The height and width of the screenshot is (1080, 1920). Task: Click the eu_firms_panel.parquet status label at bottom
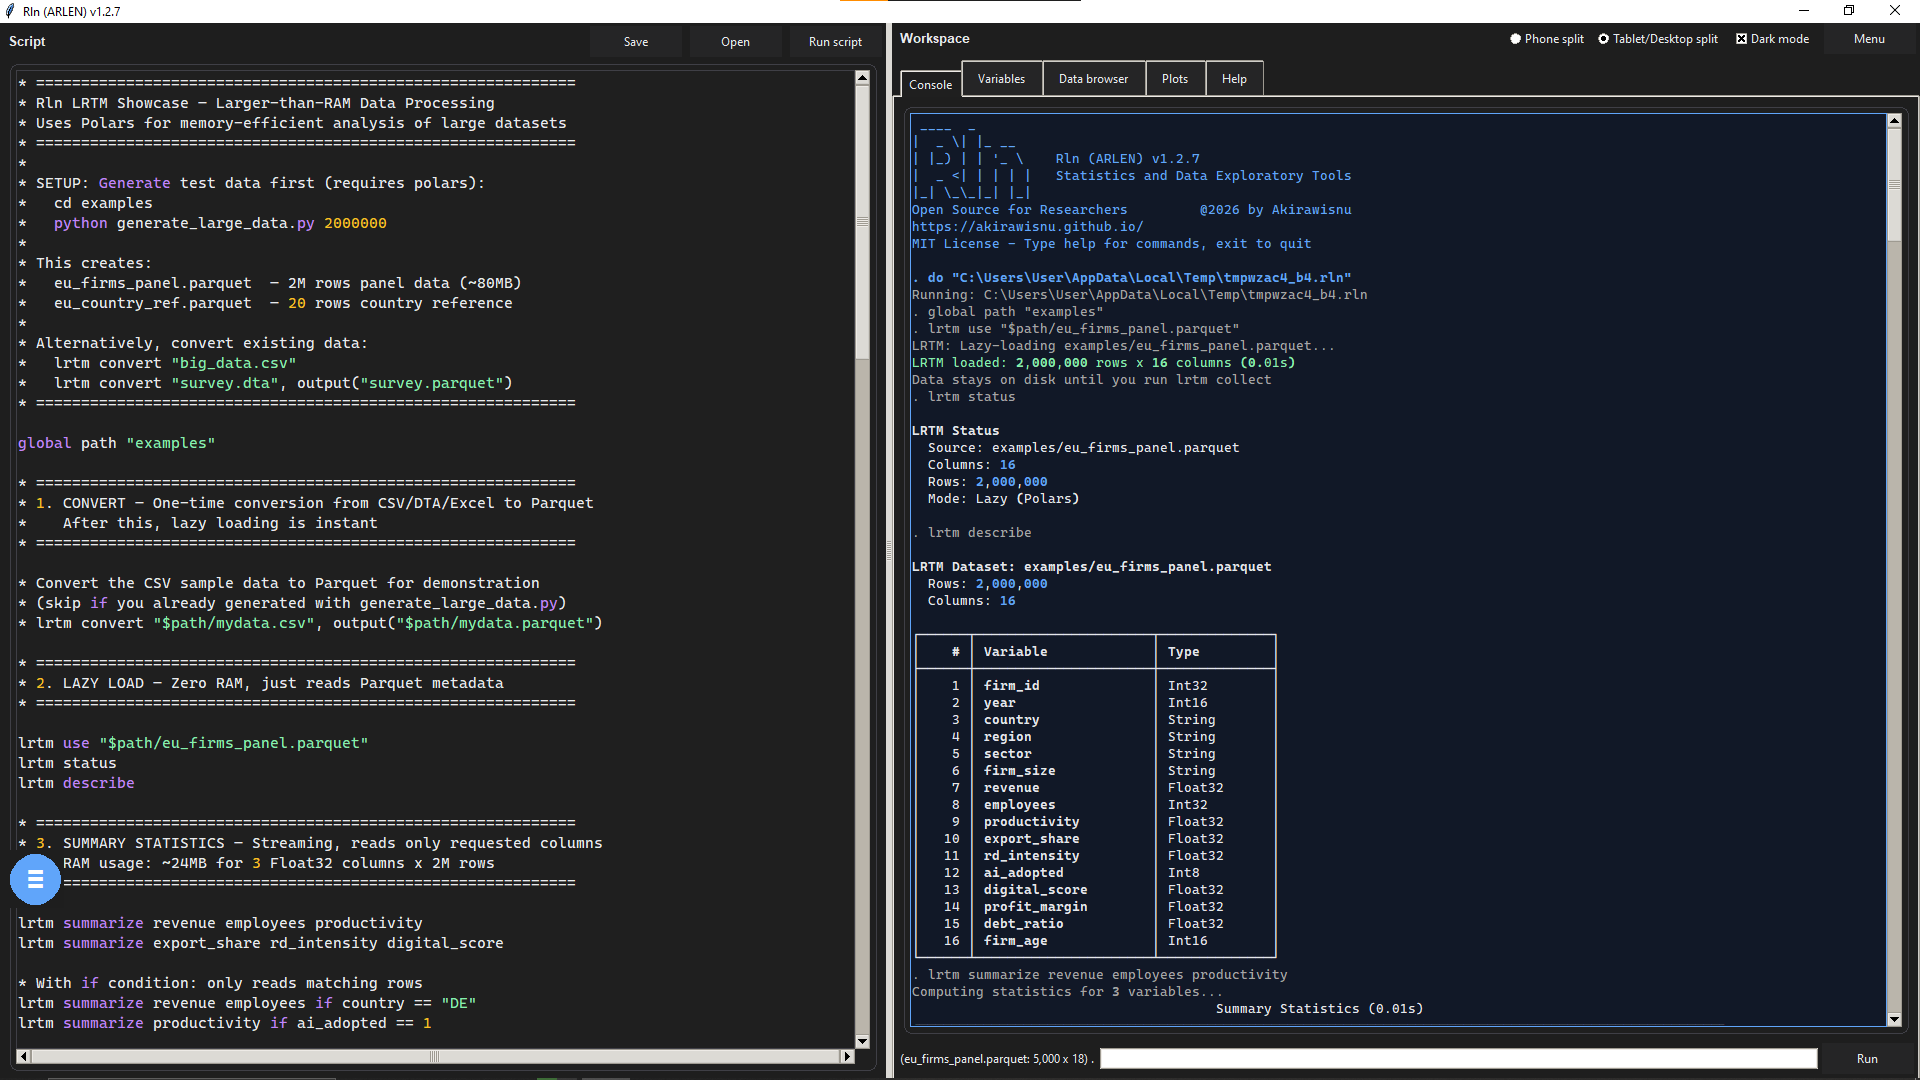point(996,1059)
